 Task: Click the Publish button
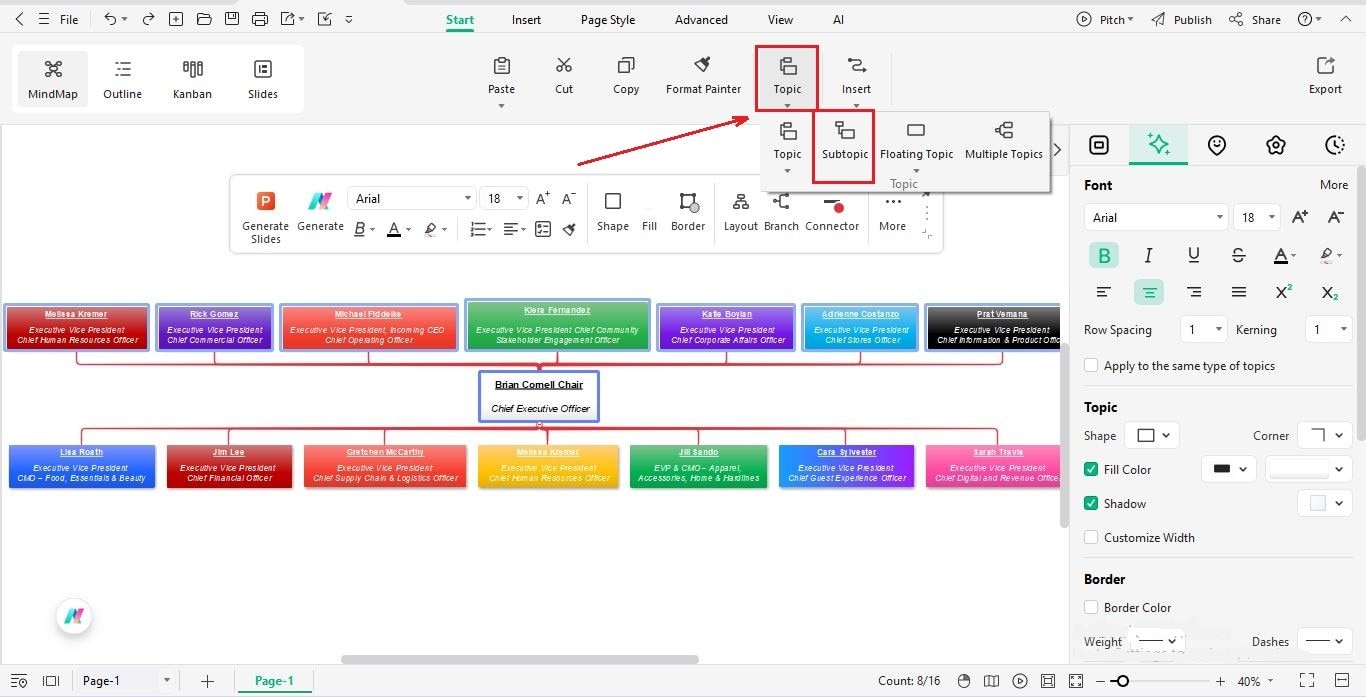[x=1181, y=19]
